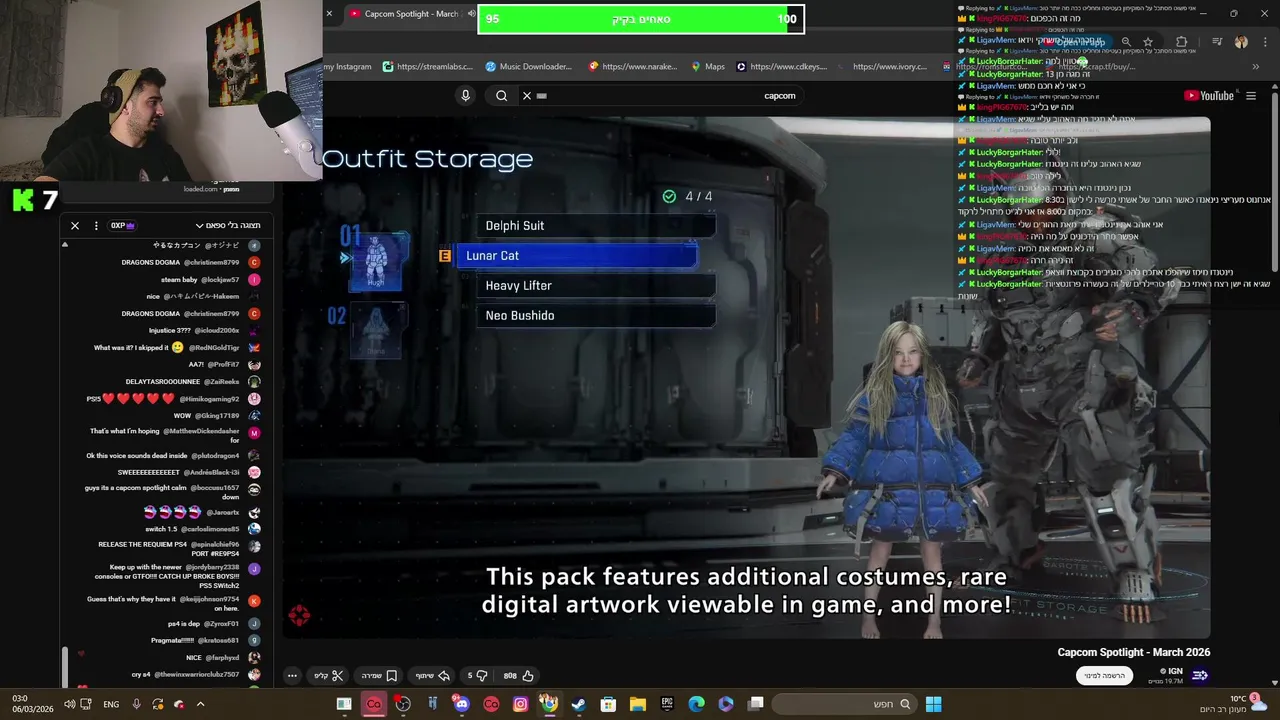The image size is (1280, 720).
Task: Click the share arrow button
Action: pyautogui.click(x=433, y=676)
